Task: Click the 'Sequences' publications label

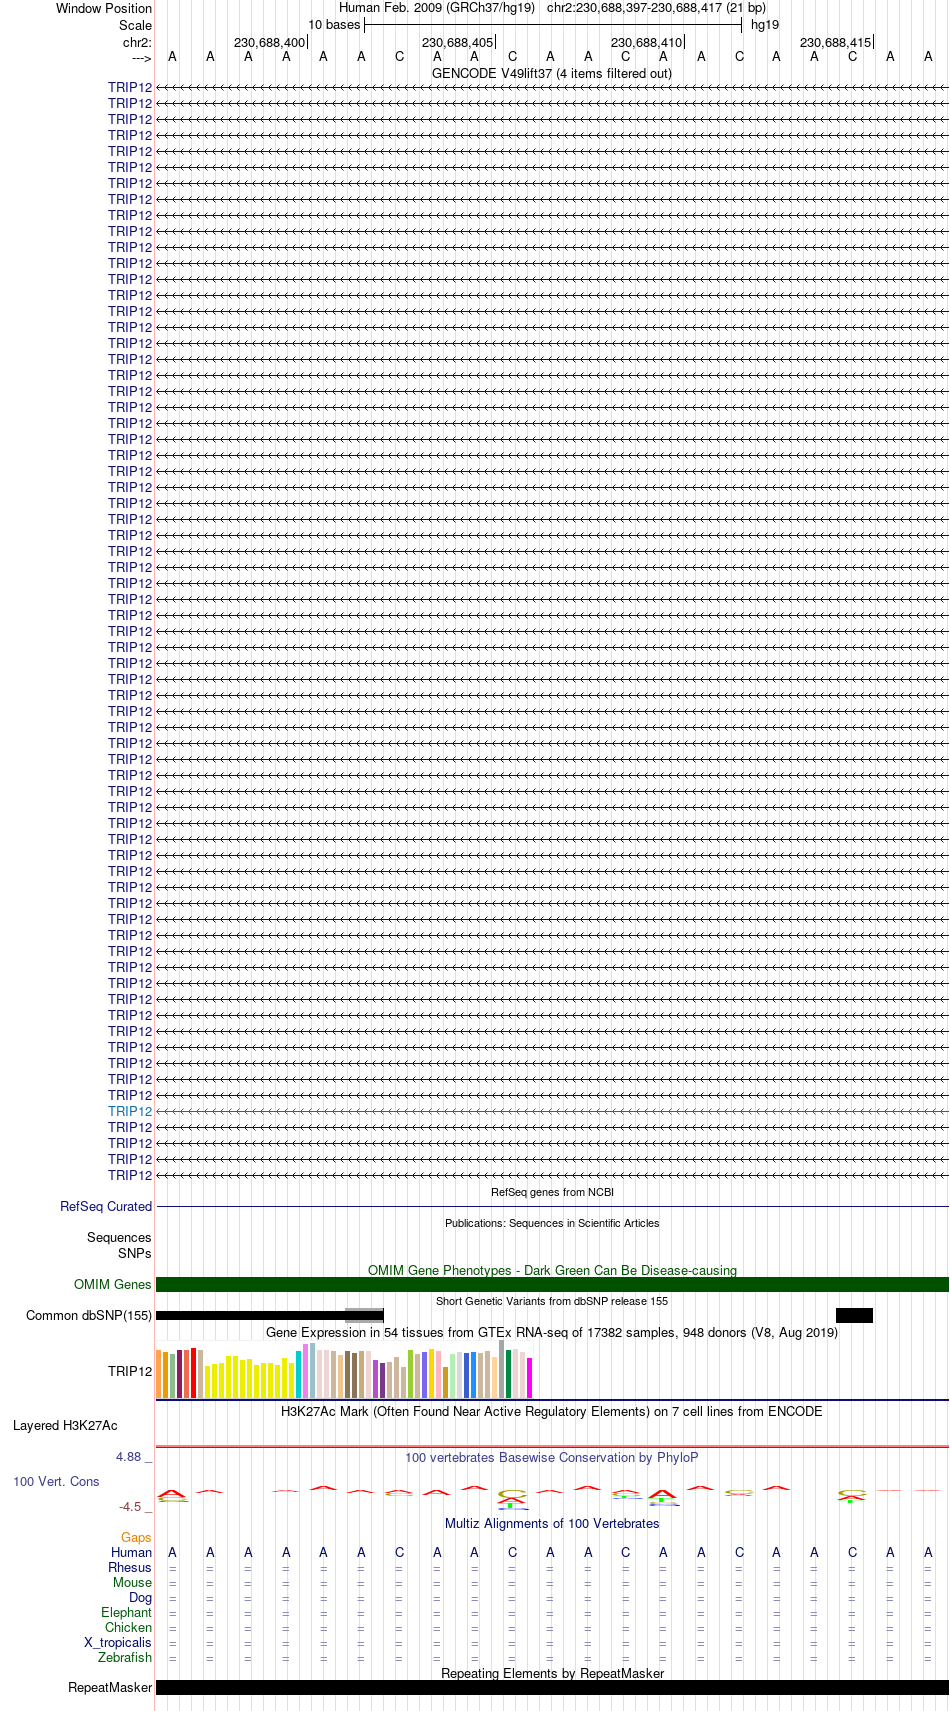Action: pyautogui.click(x=119, y=1237)
